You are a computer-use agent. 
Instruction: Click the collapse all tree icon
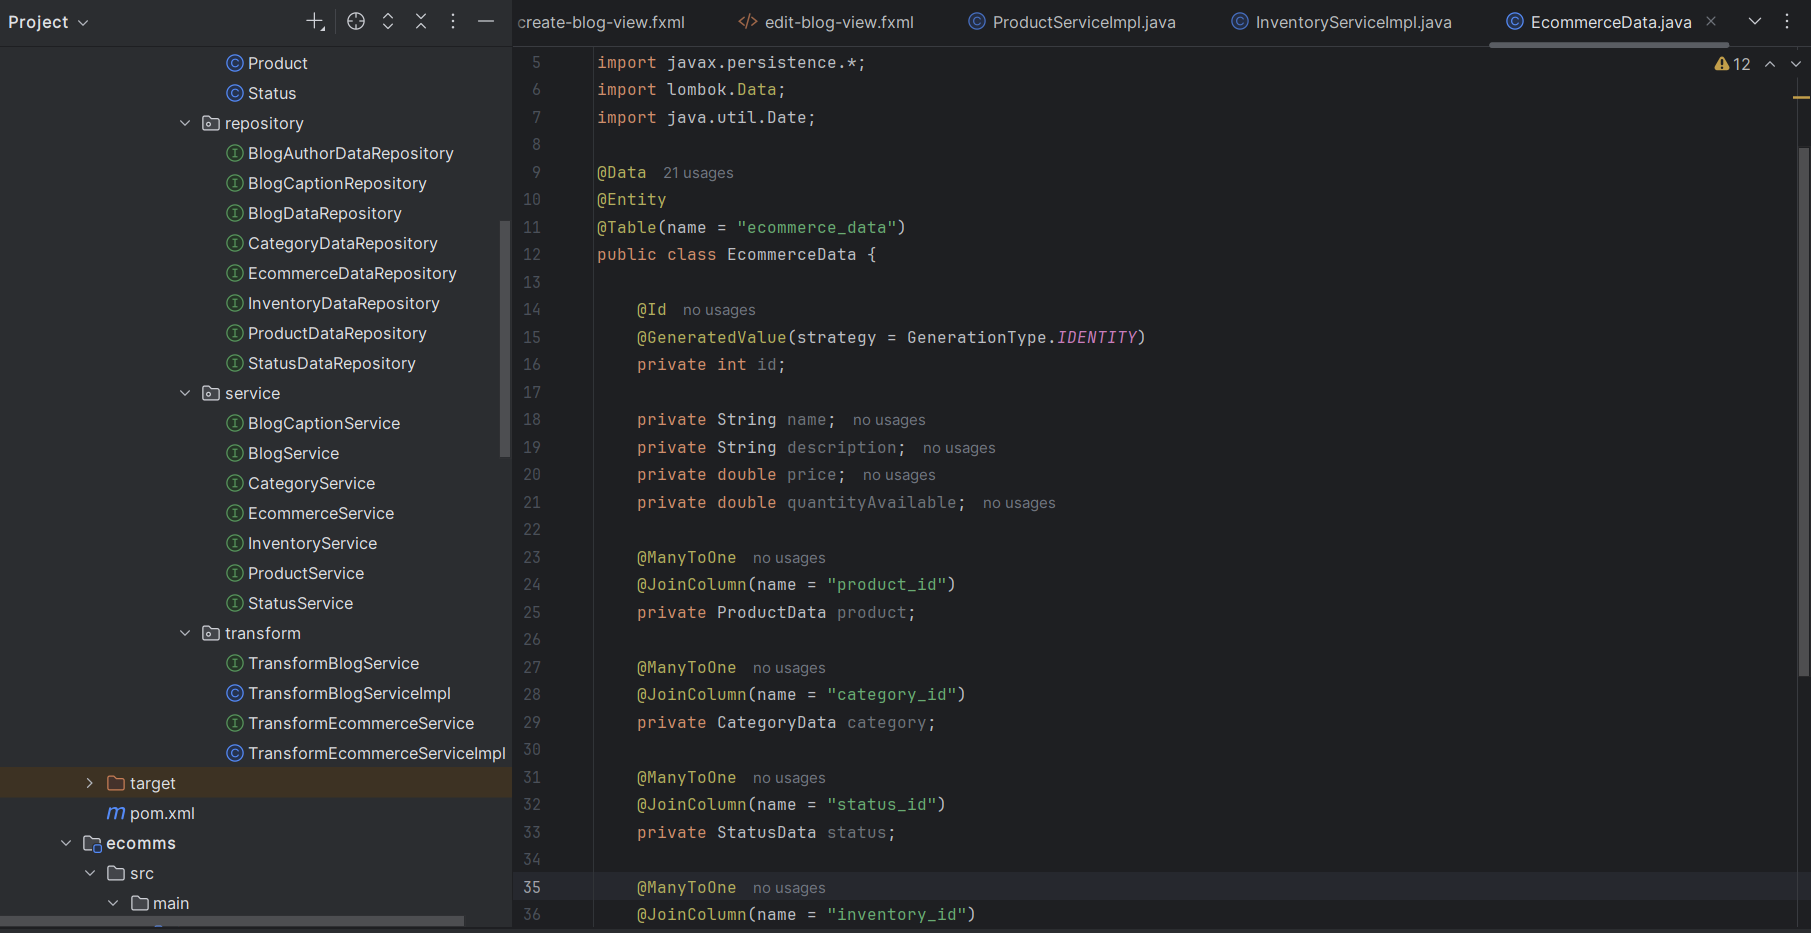pos(421,21)
